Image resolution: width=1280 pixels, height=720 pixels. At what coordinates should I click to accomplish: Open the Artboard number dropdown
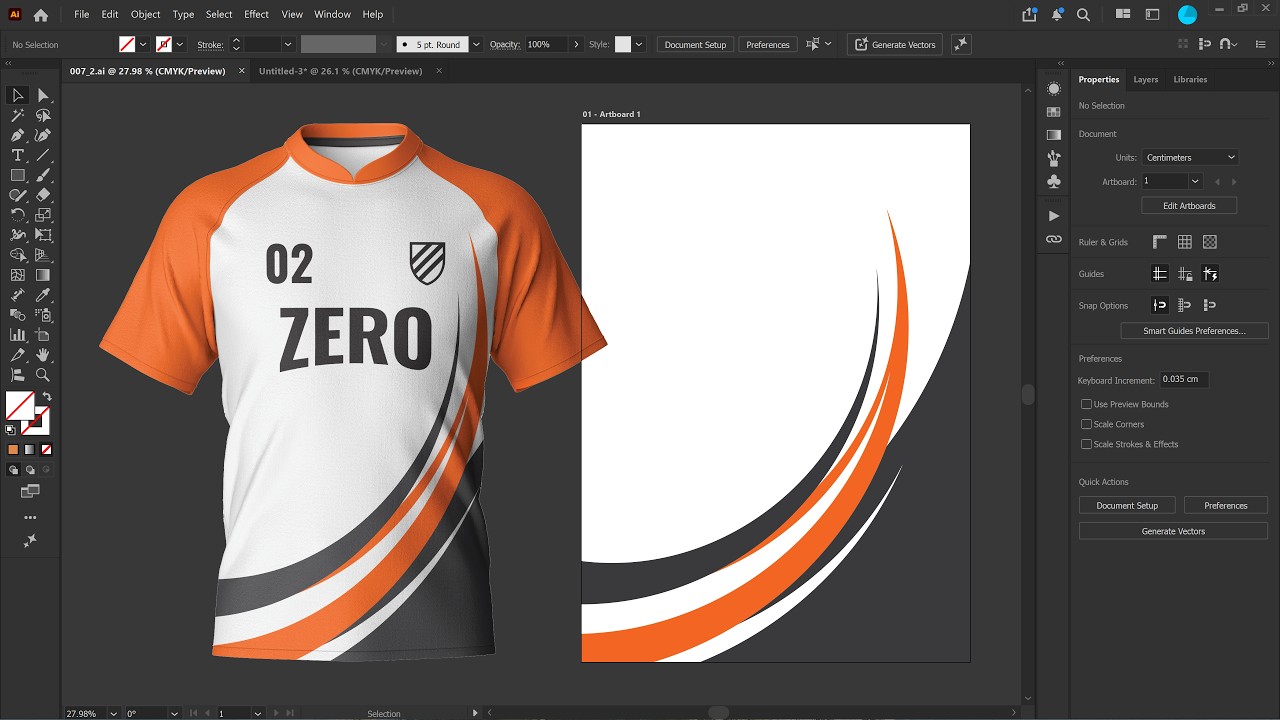[x=1194, y=181]
